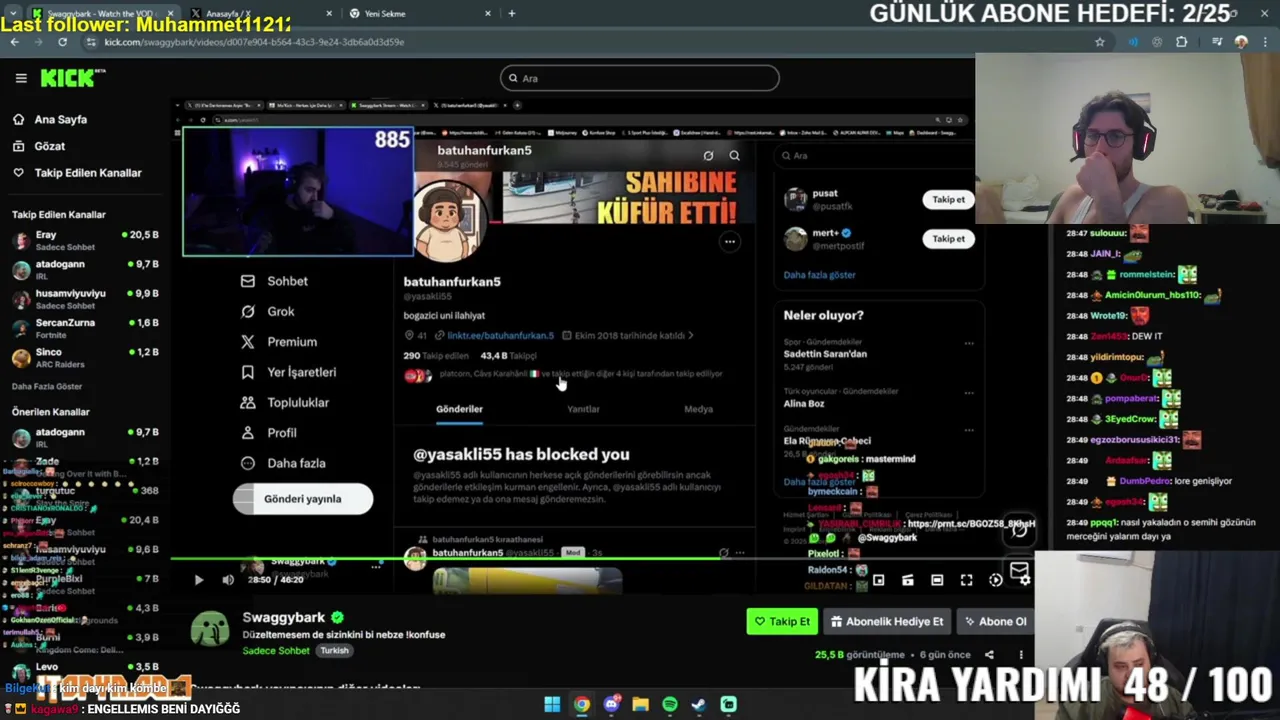The height and width of the screenshot is (720, 1280).
Task: Toggle fullscreen on the video player
Action: click(966, 580)
